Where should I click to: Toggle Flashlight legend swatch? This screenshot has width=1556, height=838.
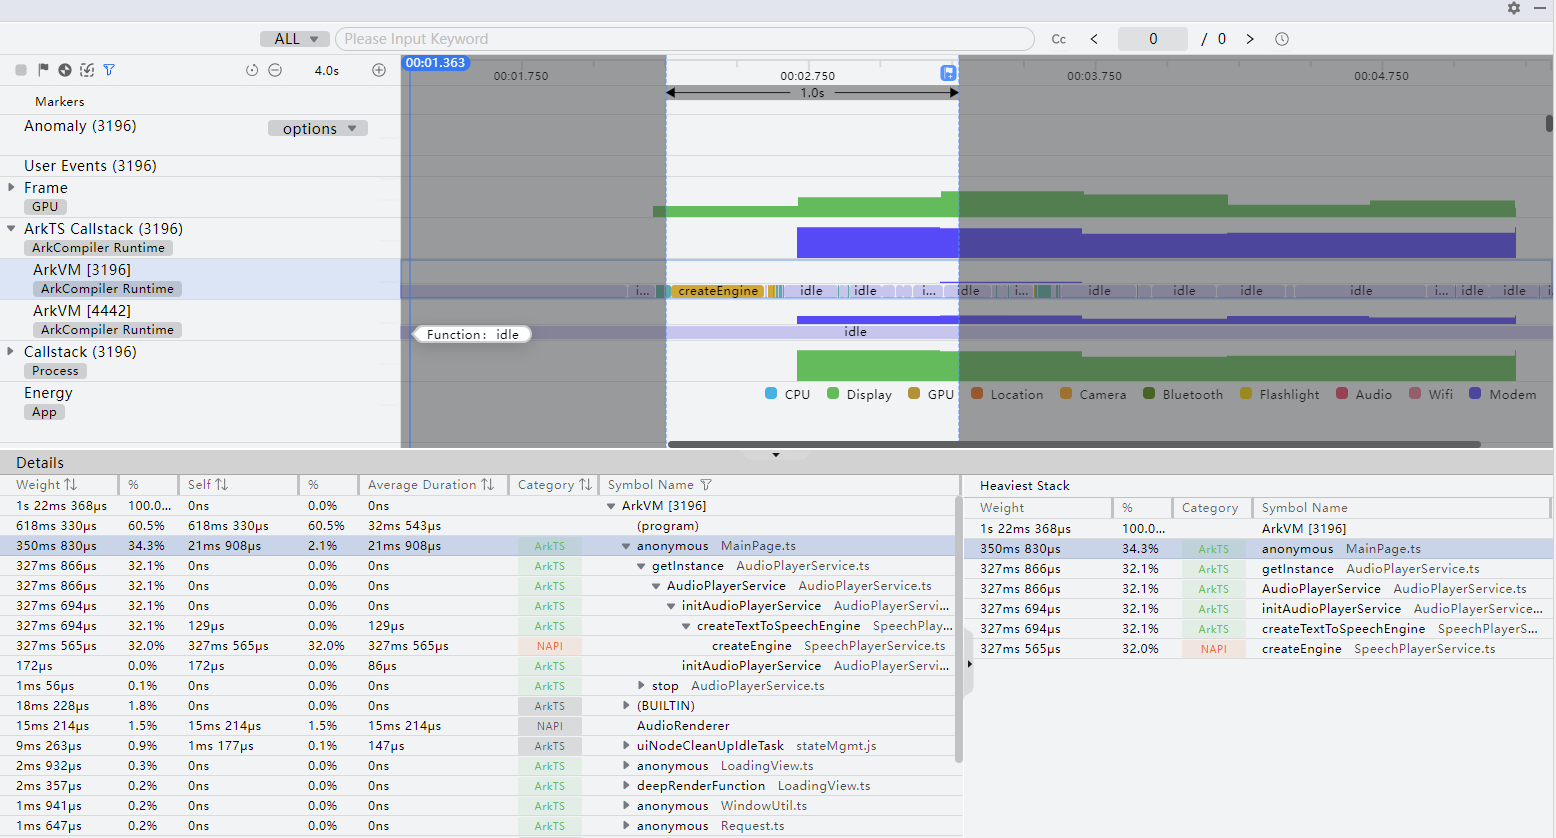(1246, 393)
